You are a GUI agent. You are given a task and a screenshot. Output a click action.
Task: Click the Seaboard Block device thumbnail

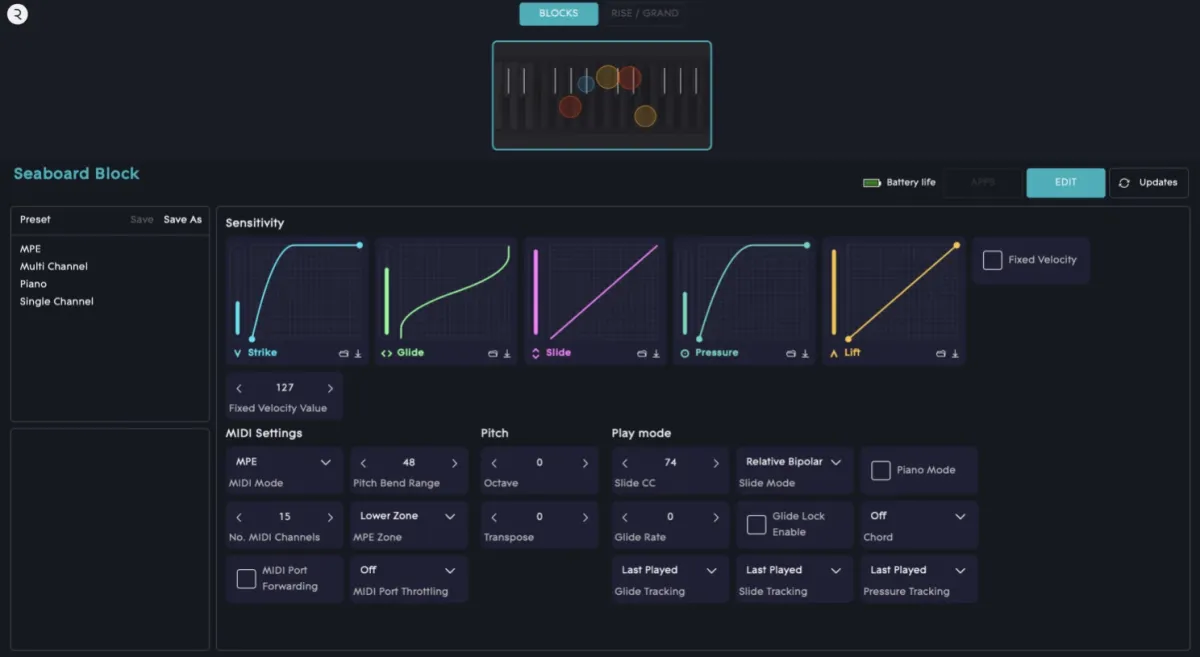point(602,95)
